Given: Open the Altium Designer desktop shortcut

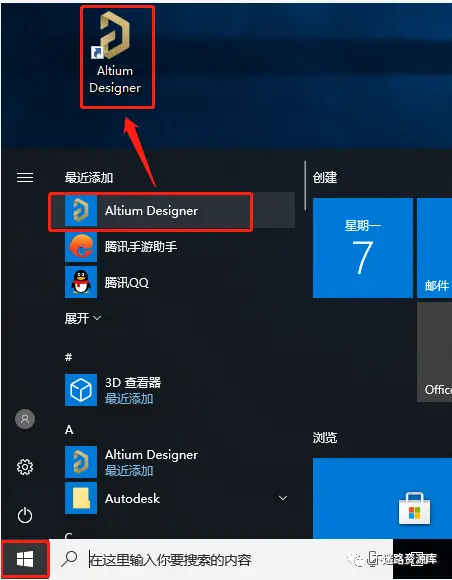Looking at the screenshot, I should [x=115, y=54].
